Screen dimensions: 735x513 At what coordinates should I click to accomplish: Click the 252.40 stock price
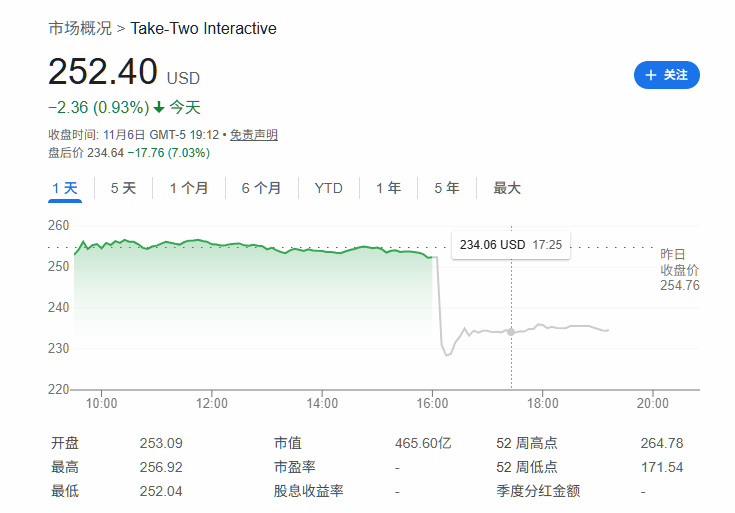(103, 72)
